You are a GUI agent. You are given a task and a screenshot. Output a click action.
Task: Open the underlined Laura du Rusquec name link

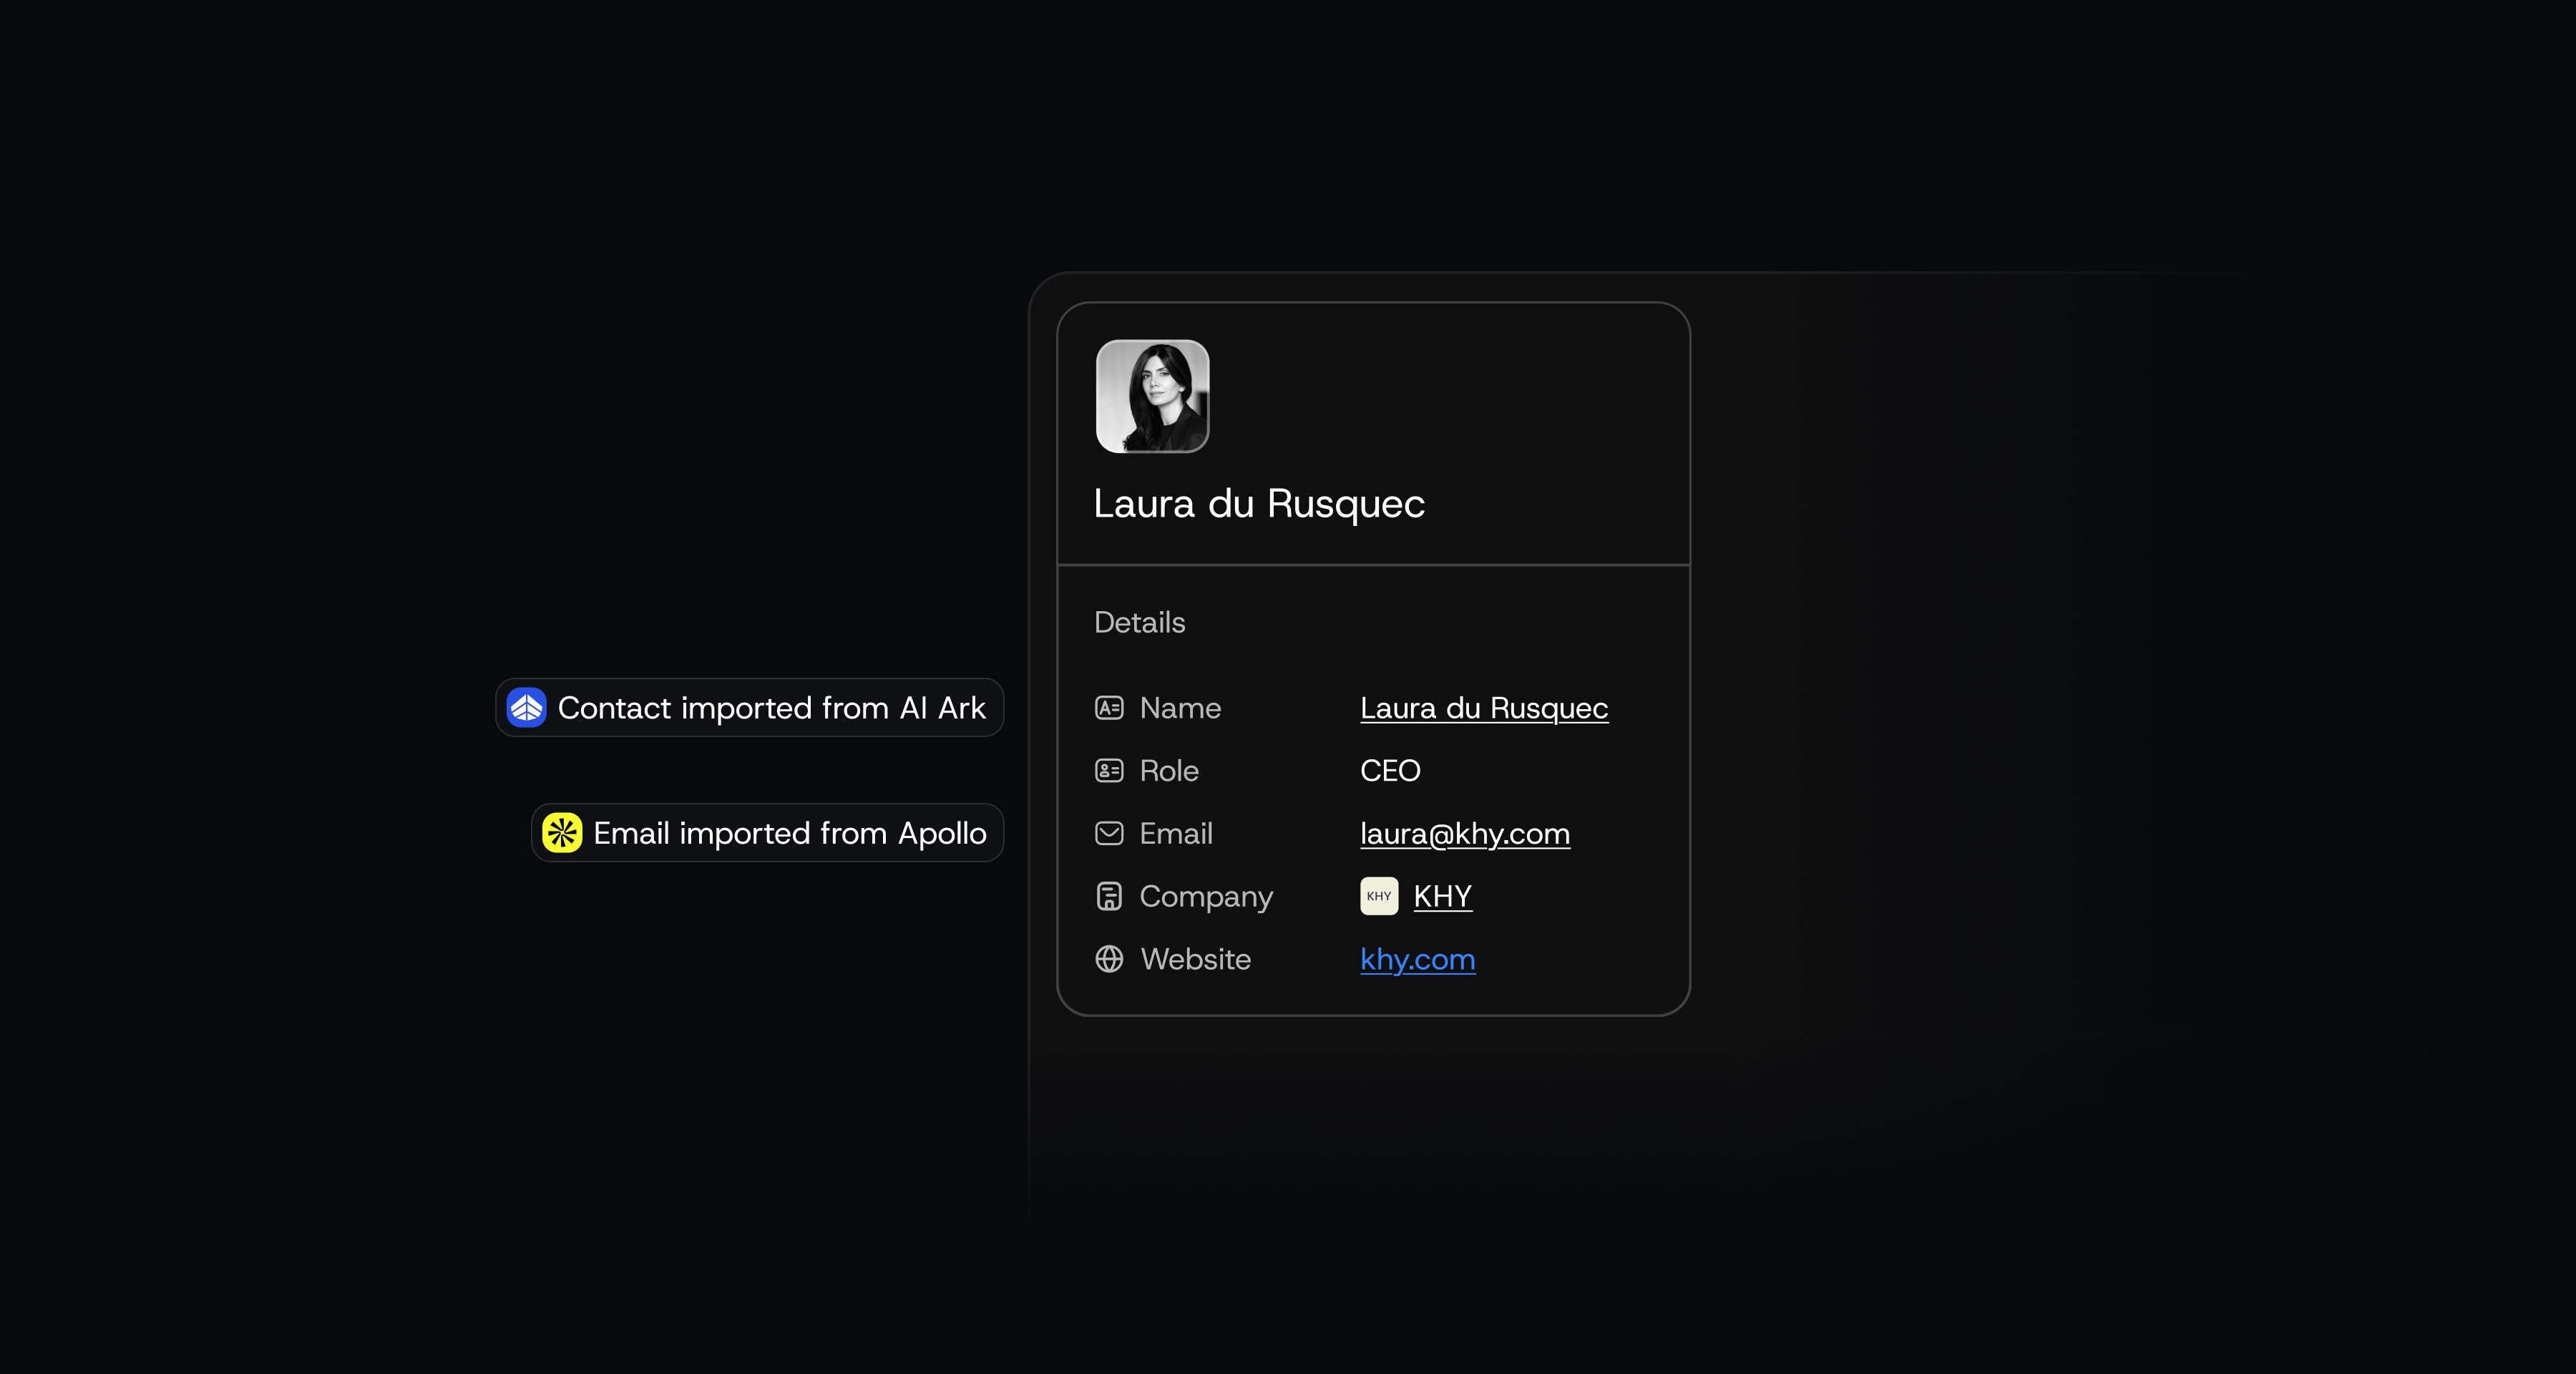[x=1484, y=708]
